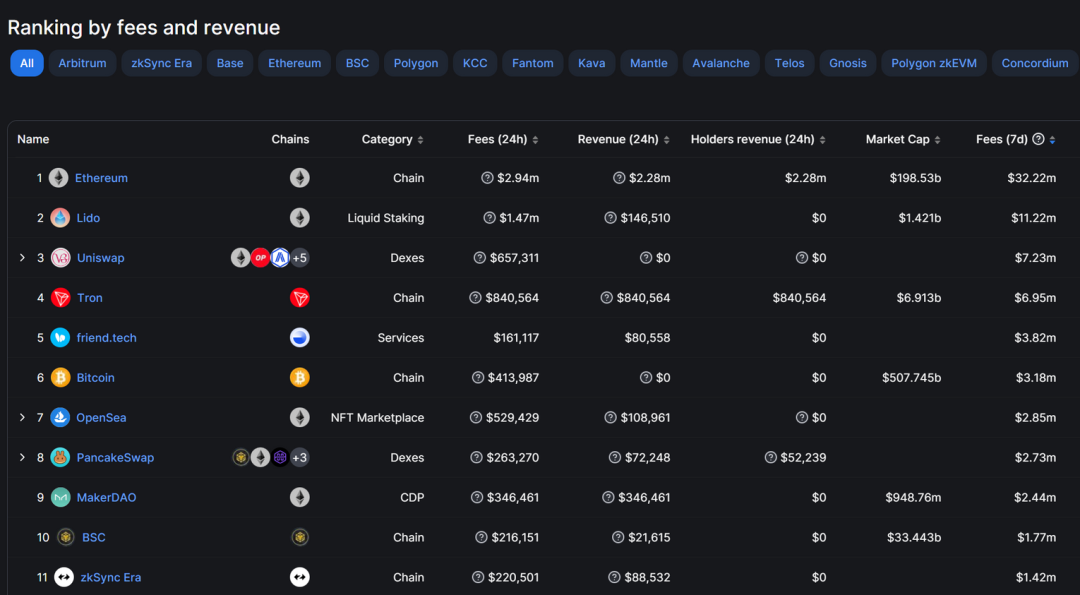
Task: Click the OpenSea logo icon
Action: [x=61, y=417]
